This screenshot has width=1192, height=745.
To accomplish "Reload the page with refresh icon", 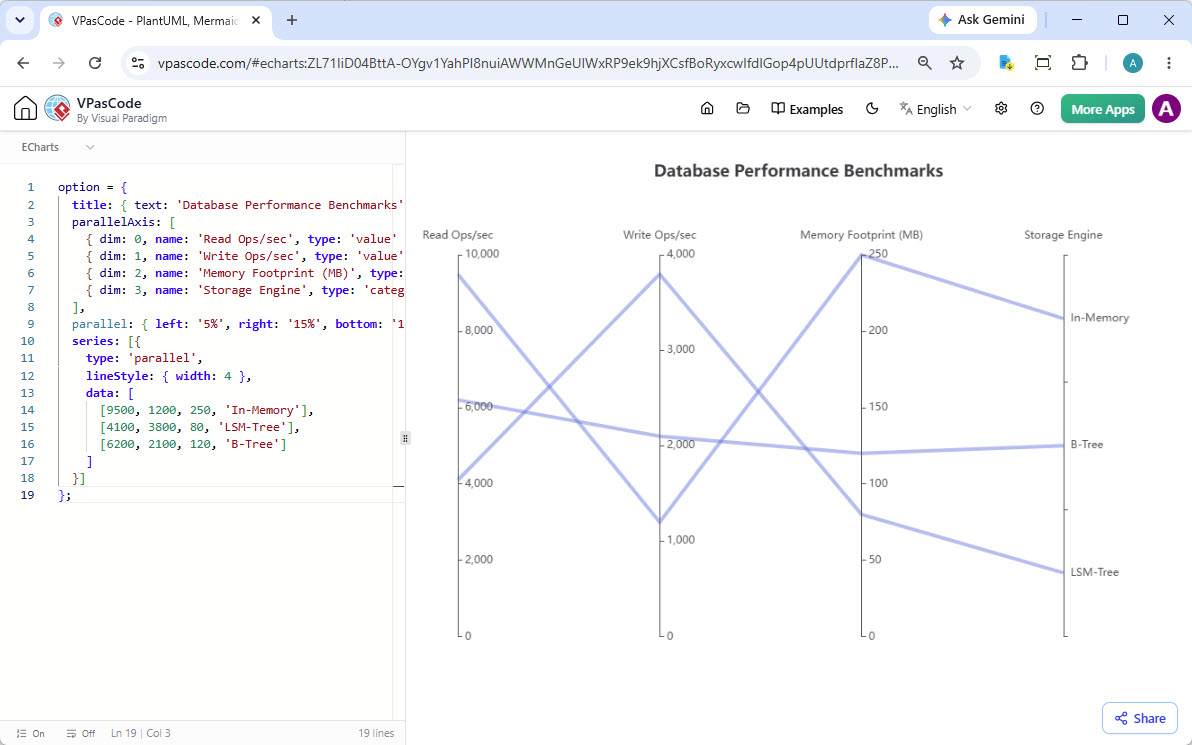I will [x=95, y=63].
